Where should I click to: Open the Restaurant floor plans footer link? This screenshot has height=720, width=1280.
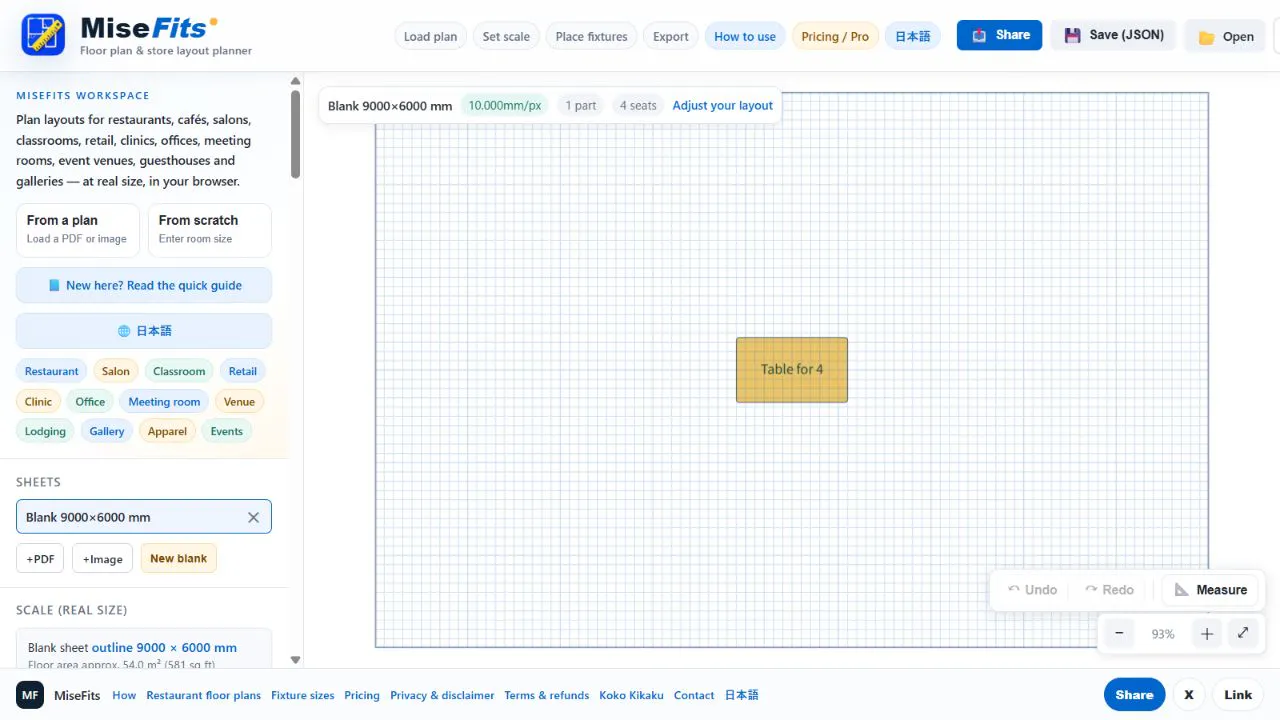click(203, 695)
